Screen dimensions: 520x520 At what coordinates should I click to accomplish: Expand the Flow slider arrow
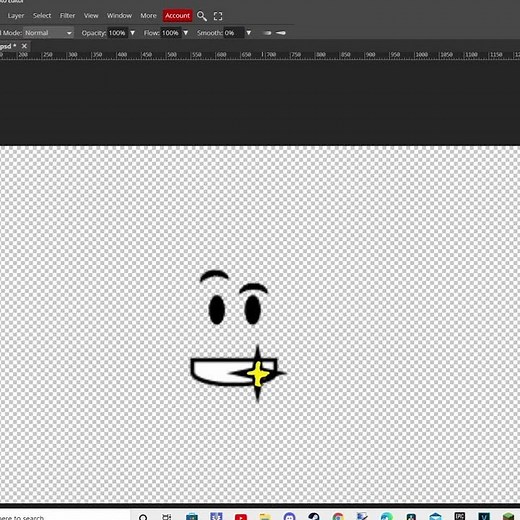click(x=186, y=33)
